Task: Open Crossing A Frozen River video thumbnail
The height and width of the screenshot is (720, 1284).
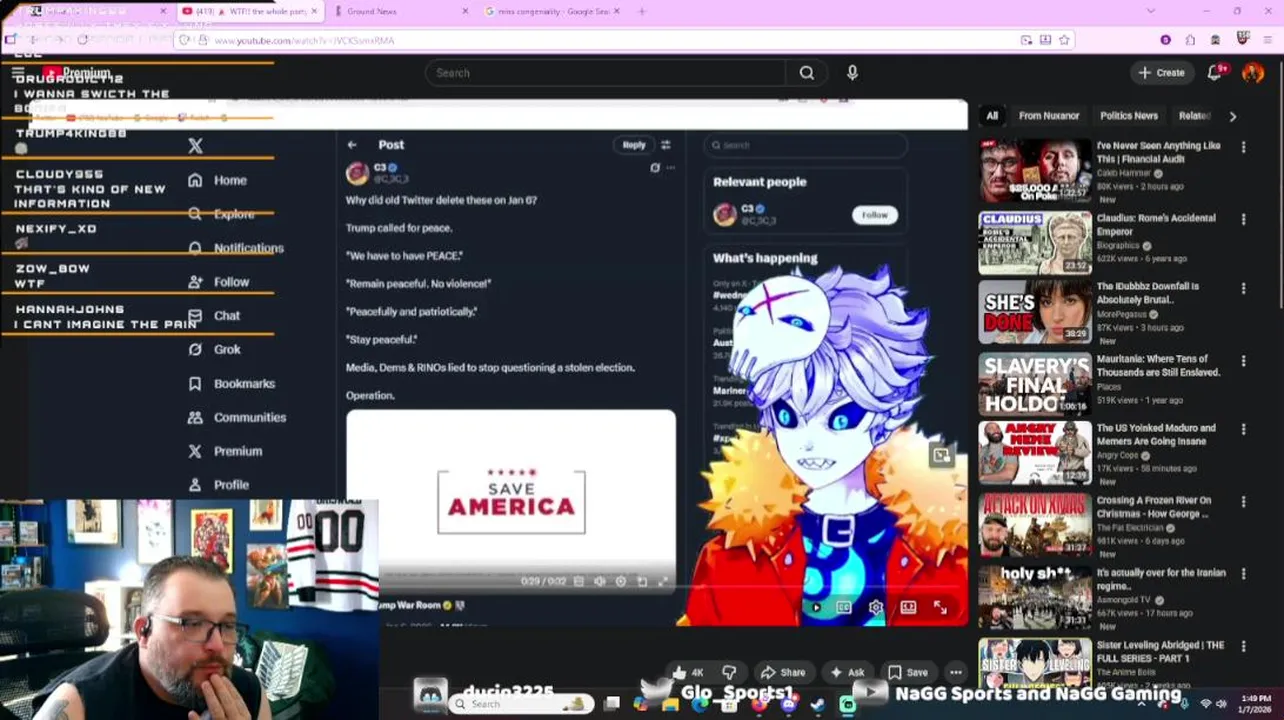Action: (x=1035, y=526)
